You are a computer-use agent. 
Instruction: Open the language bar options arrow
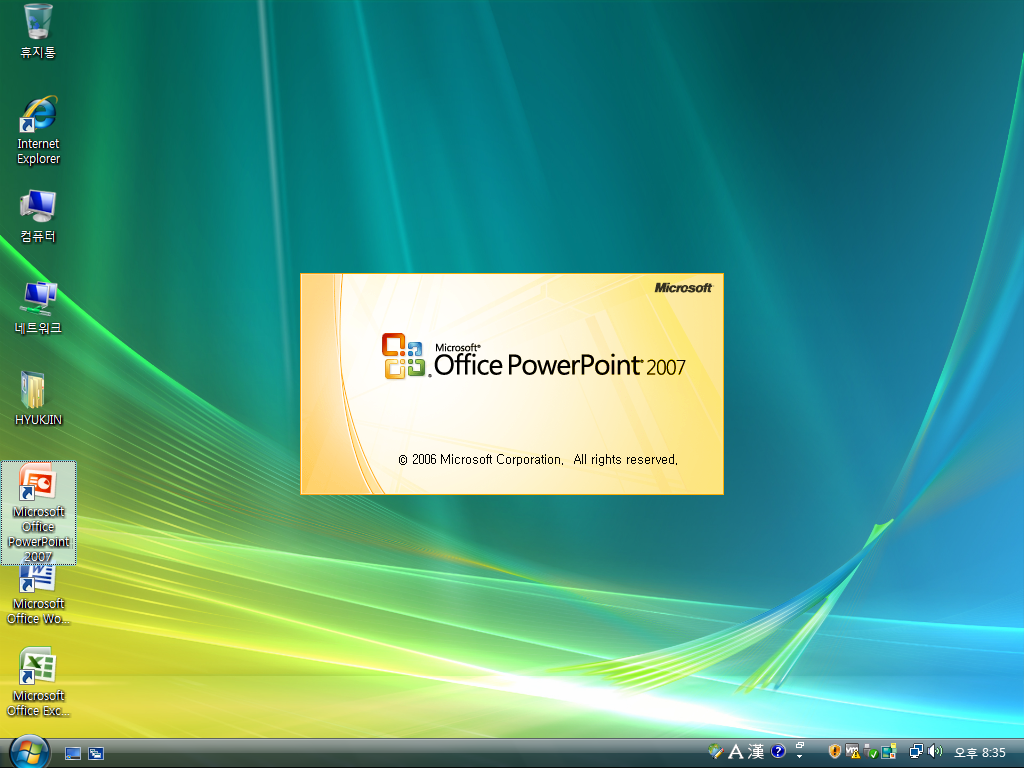click(x=799, y=756)
